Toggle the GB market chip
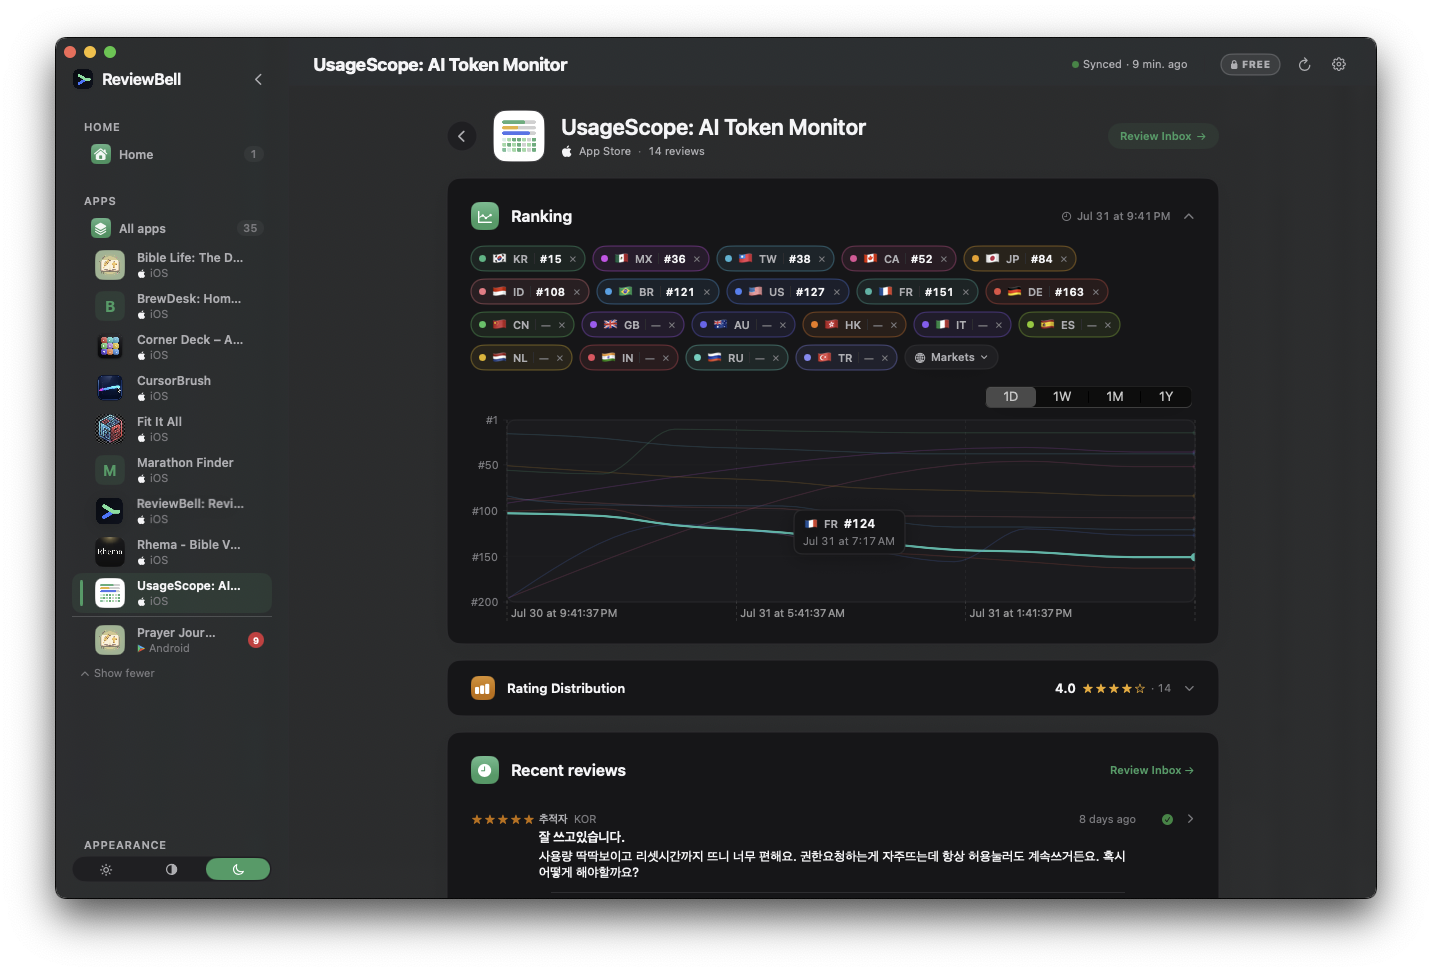 coord(631,325)
